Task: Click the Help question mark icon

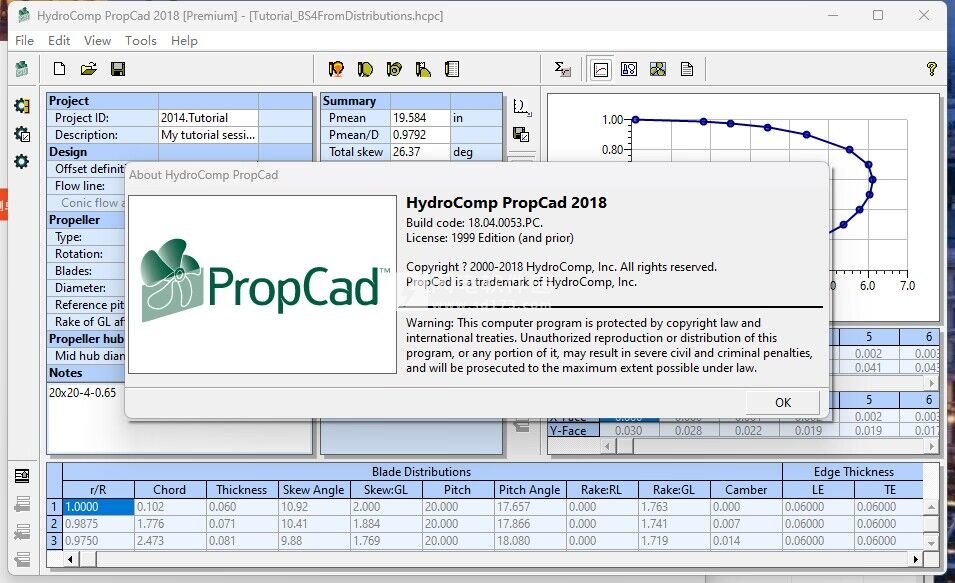Action: click(x=931, y=69)
